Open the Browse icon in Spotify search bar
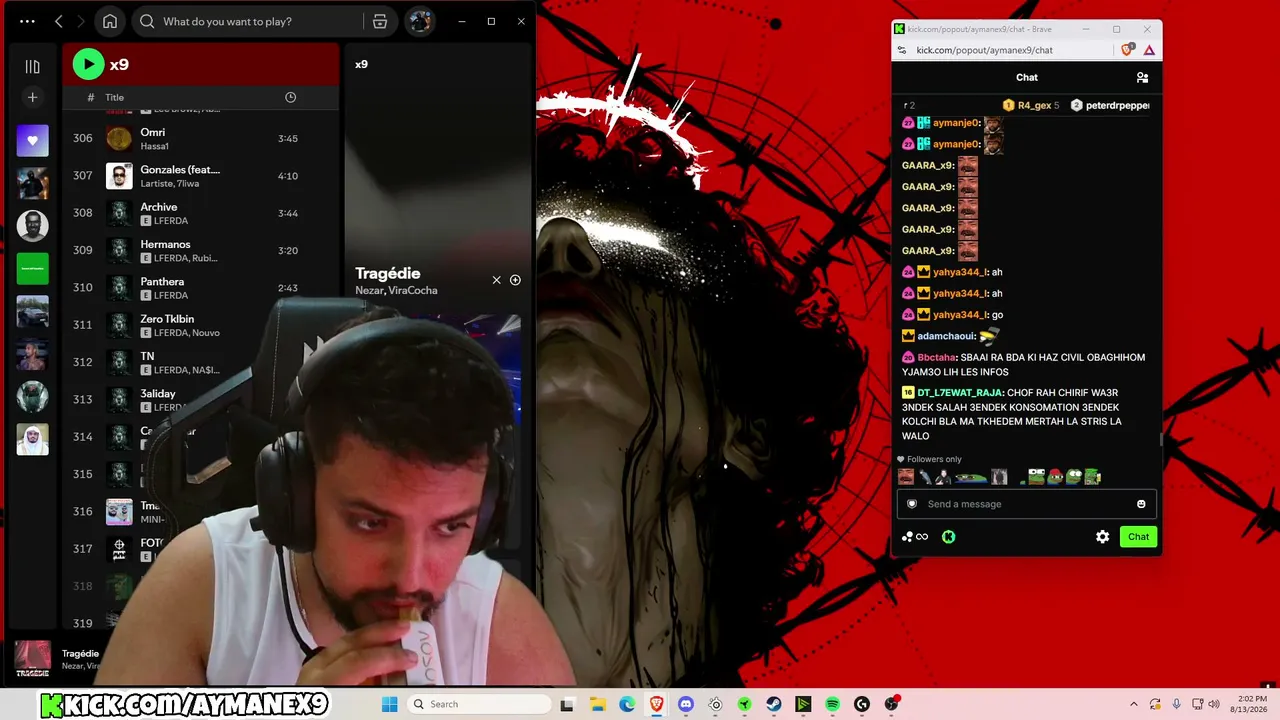 tap(380, 21)
